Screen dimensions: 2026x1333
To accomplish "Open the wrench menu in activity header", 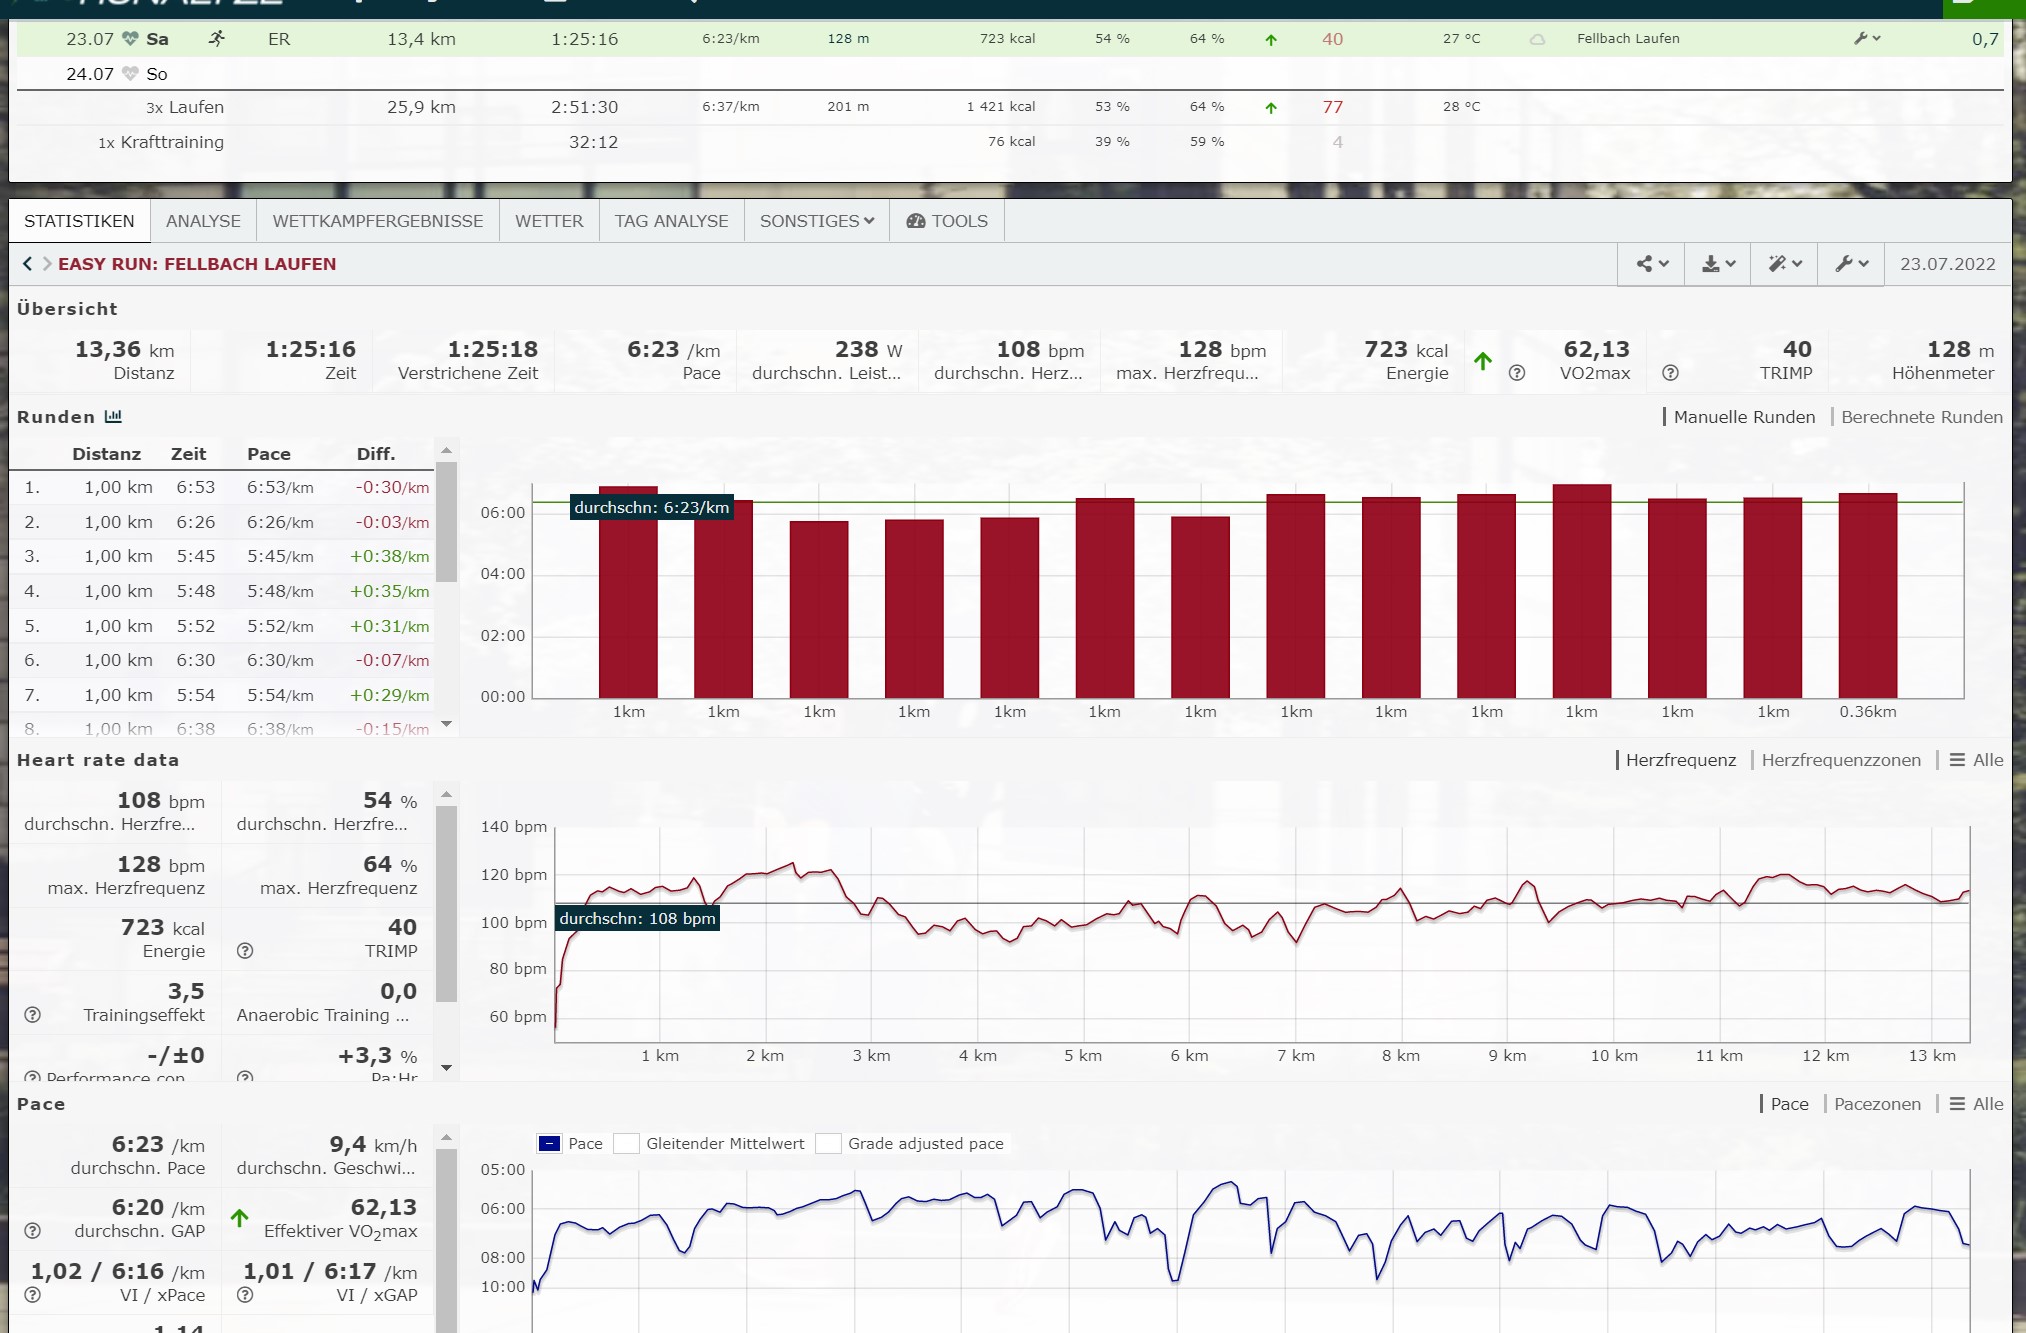I will 1851,264.
